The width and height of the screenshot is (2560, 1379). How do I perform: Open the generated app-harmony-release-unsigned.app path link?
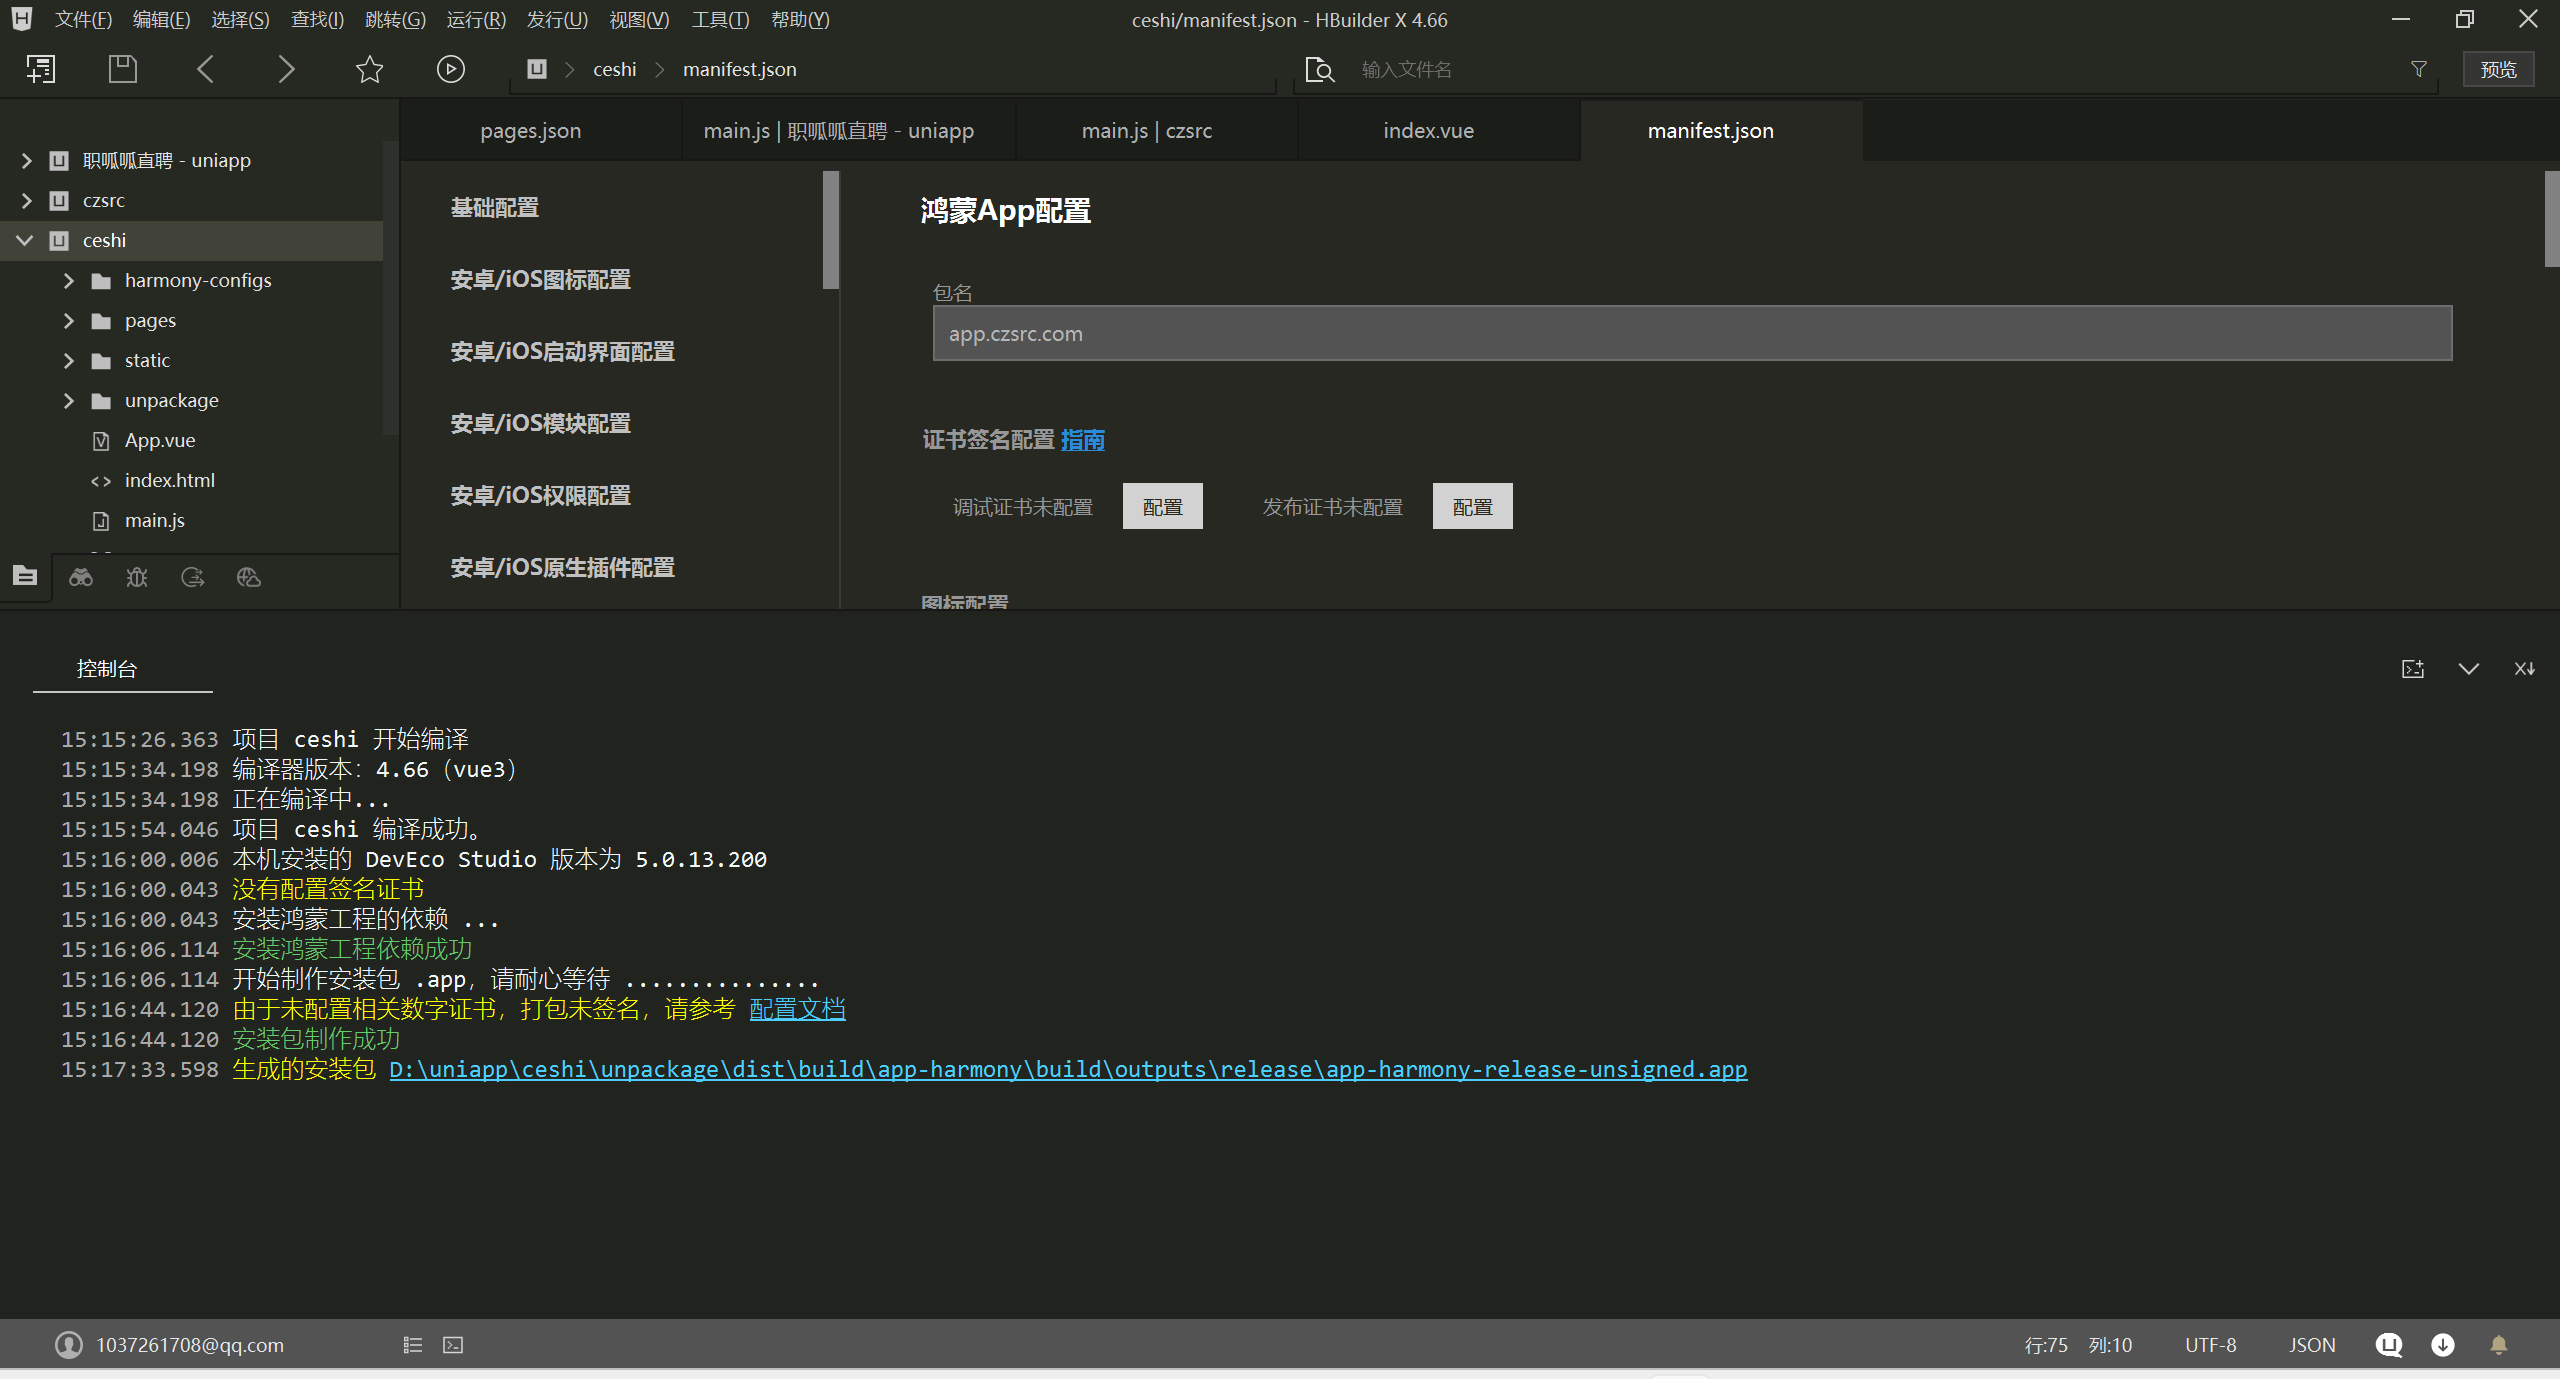tap(1068, 1069)
